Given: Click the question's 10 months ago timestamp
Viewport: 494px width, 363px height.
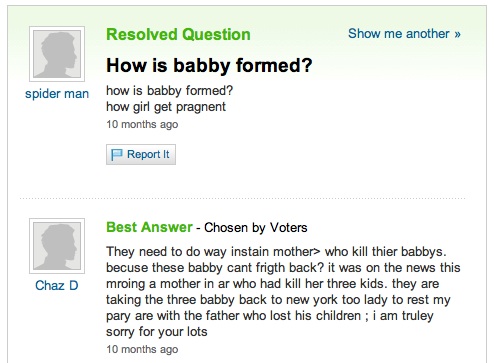Looking at the screenshot, I should pyautogui.click(x=142, y=124).
